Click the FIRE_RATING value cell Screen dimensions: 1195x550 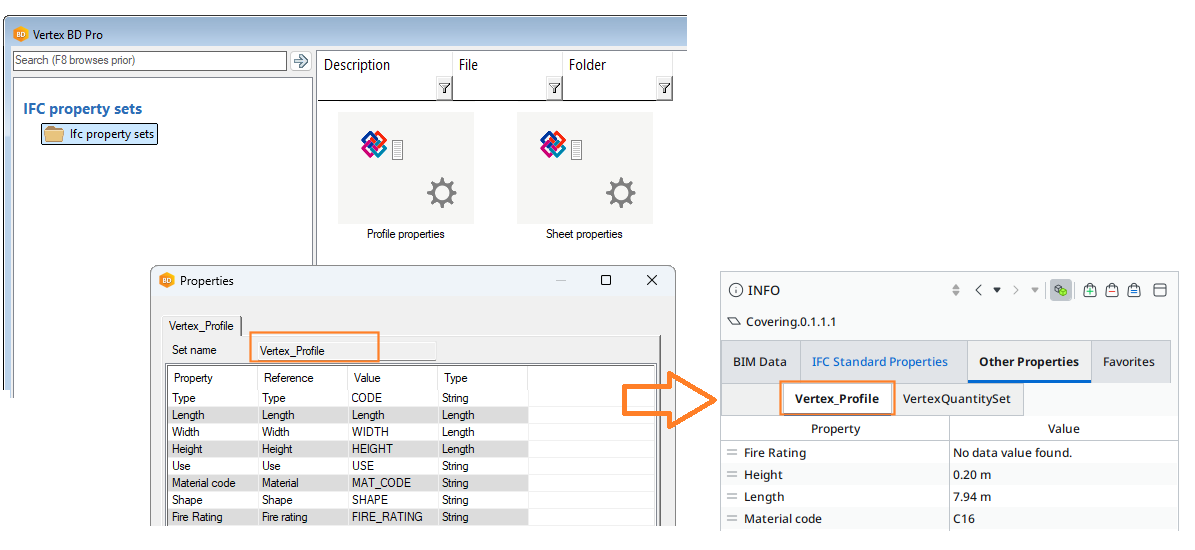pyautogui.click(x=392, y=517)
